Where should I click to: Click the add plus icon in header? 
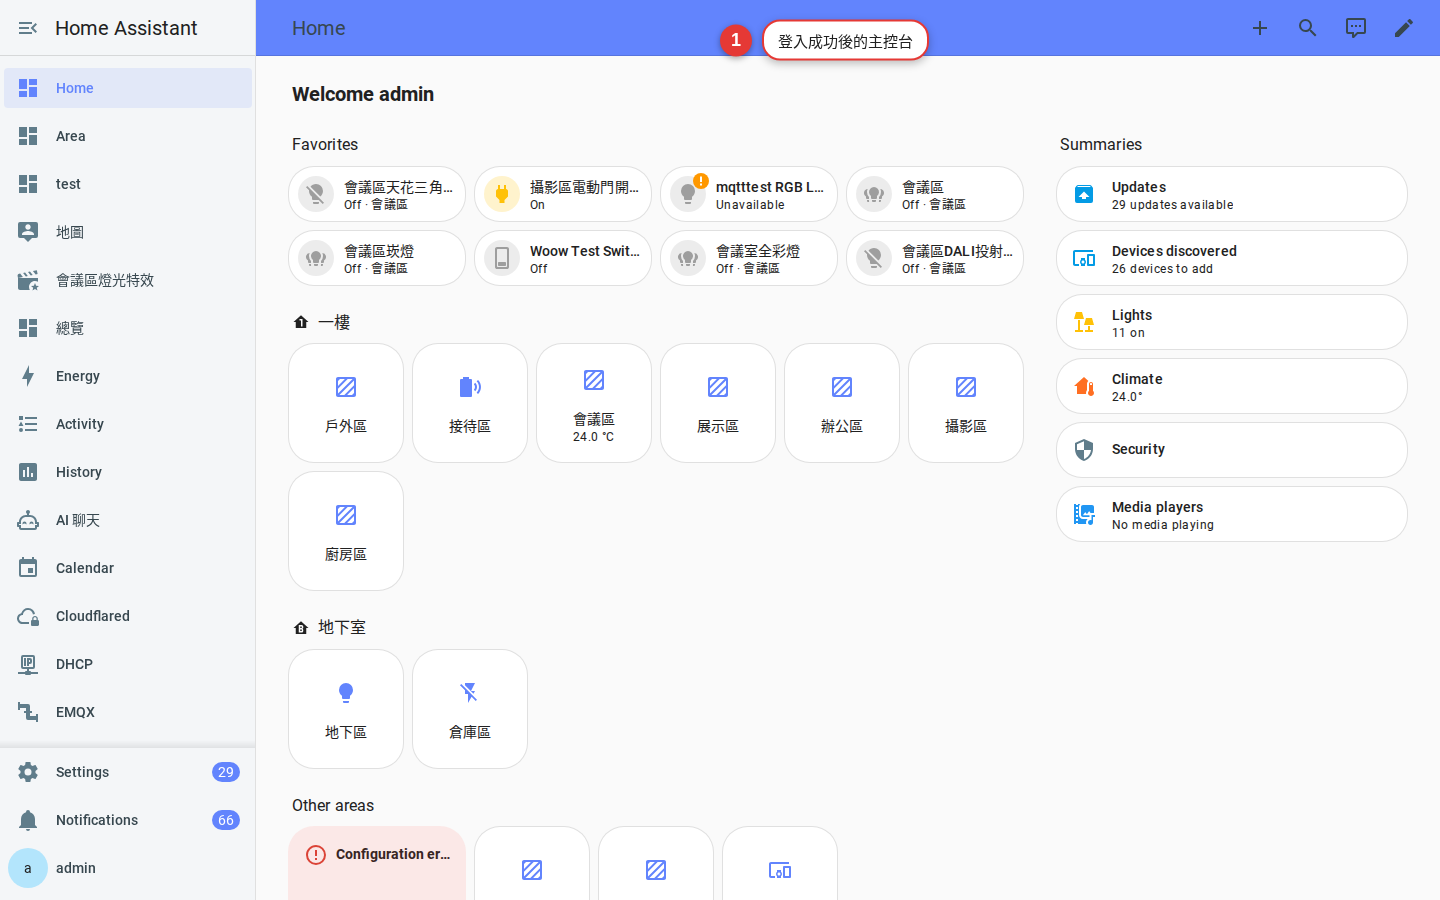pyautogui.click(x=1260, y=28)
